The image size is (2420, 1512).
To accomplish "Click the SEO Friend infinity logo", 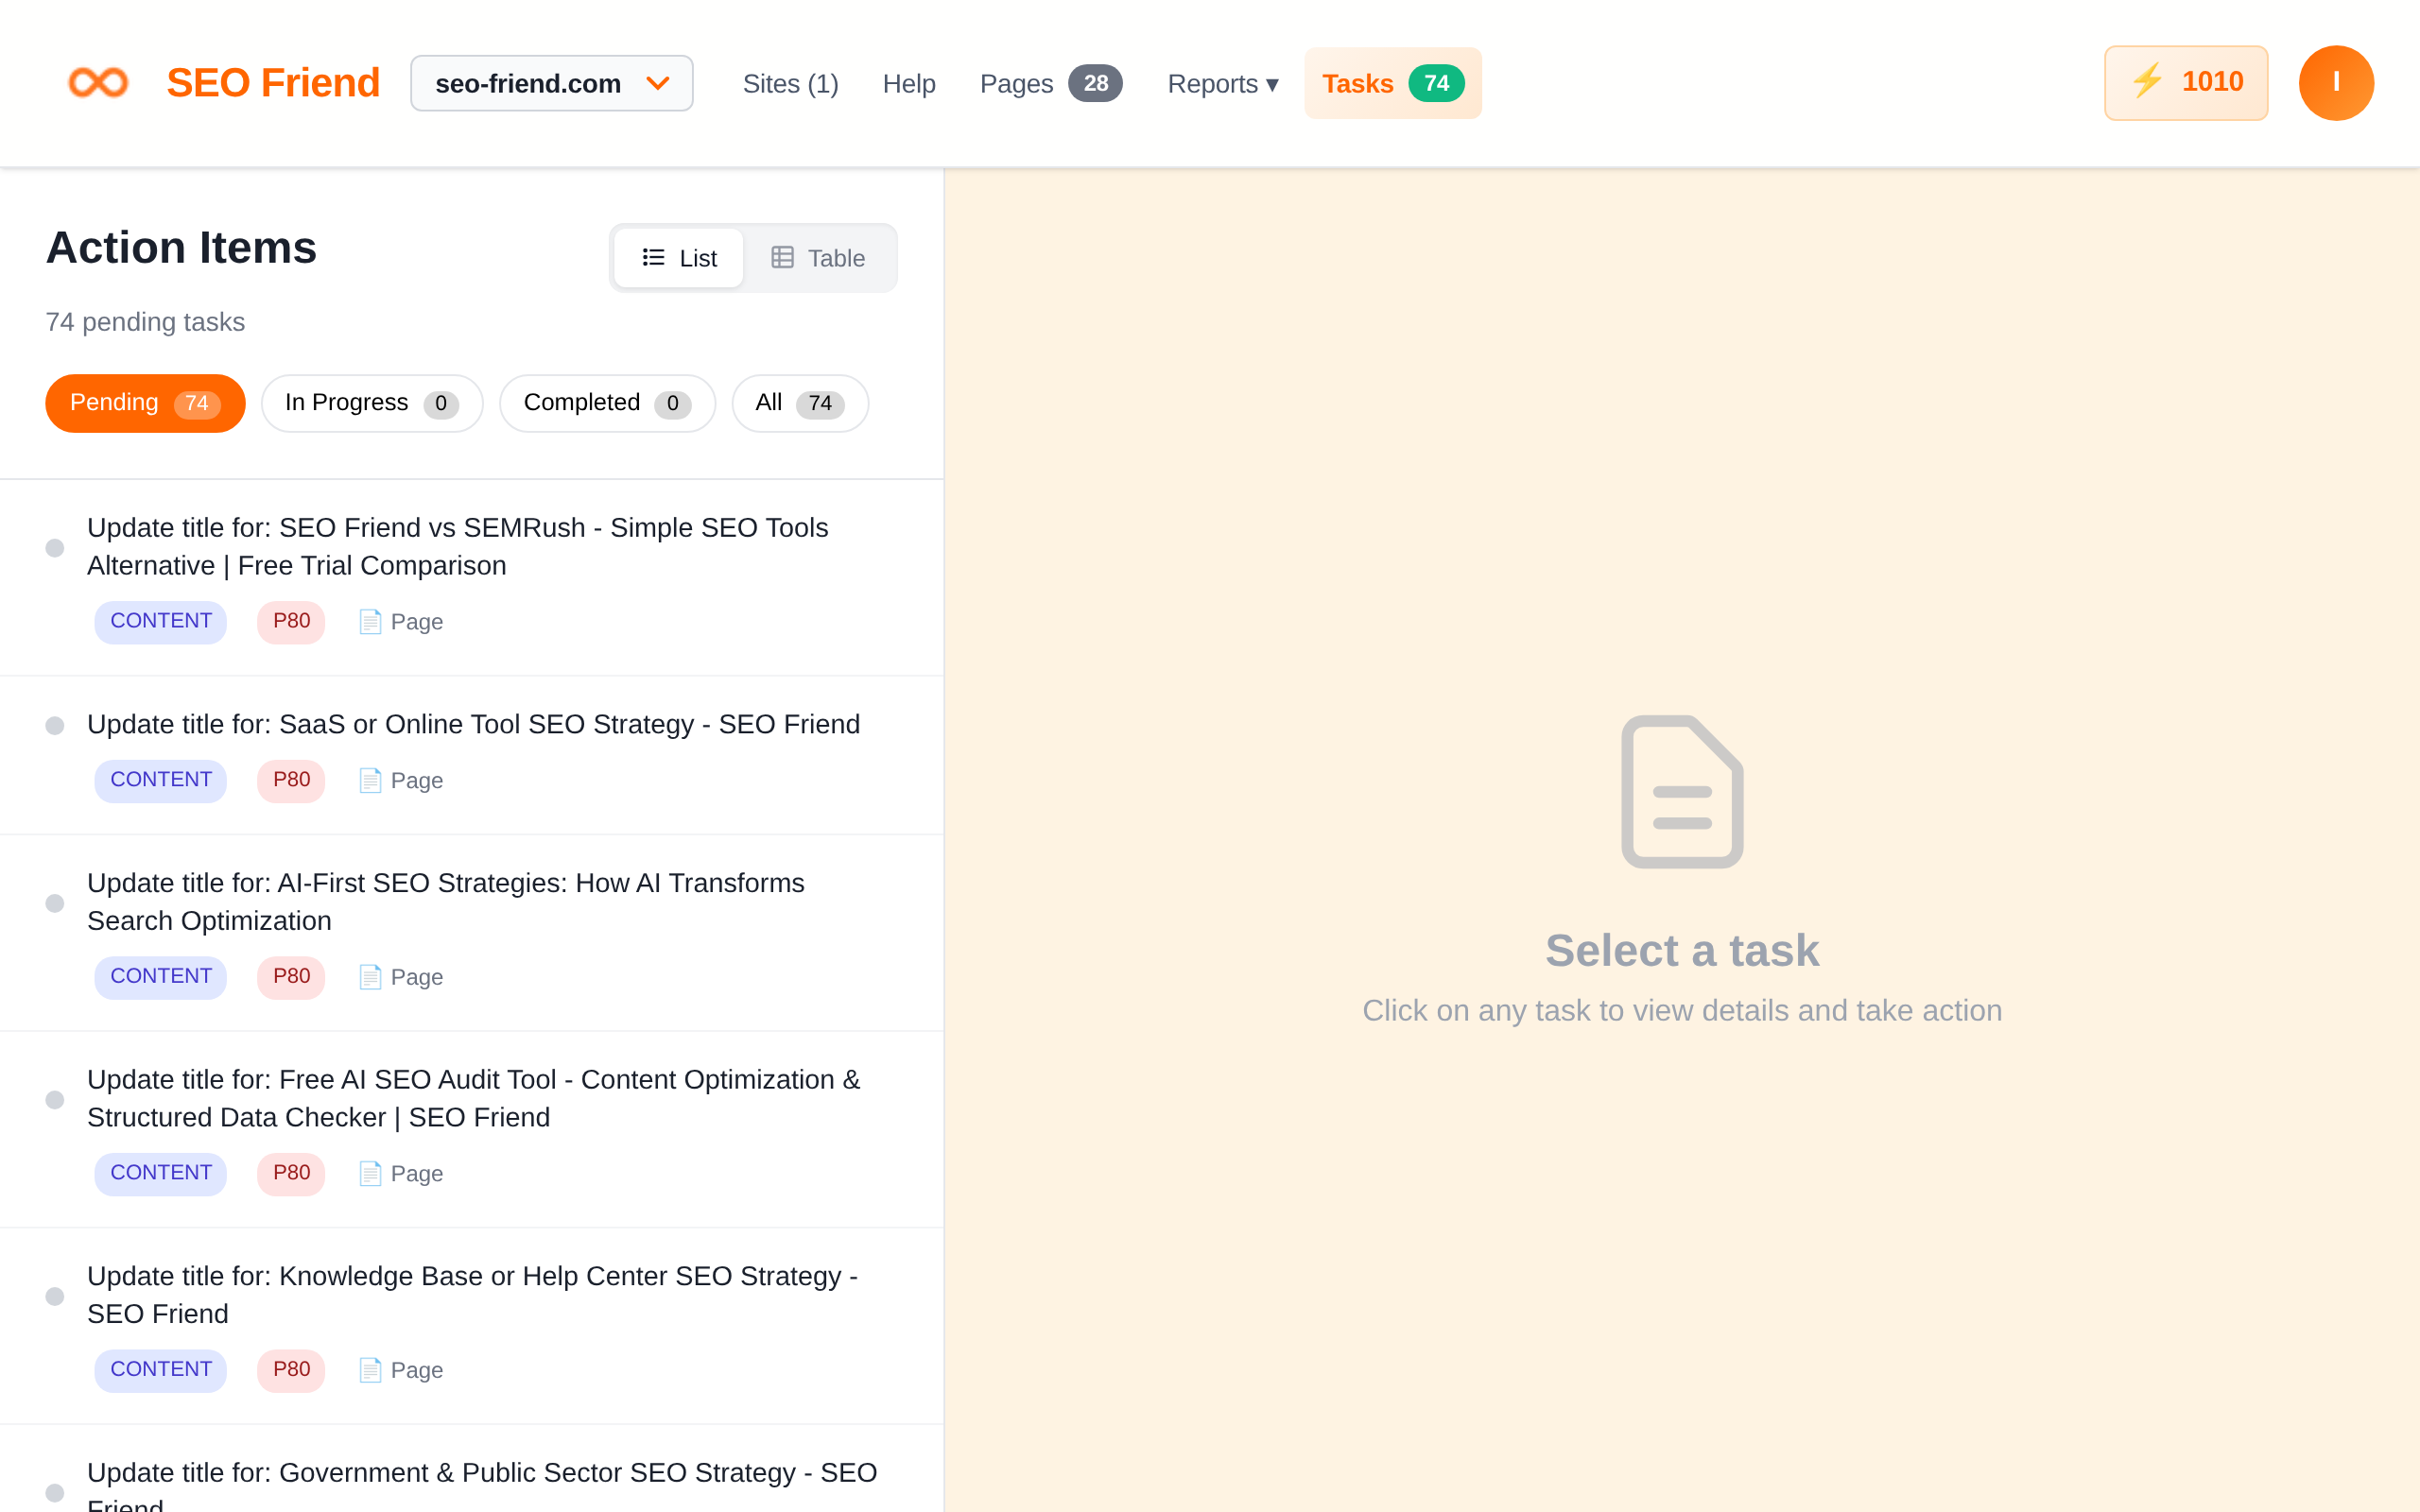I will pyautogui.click(x=97, y=83).
